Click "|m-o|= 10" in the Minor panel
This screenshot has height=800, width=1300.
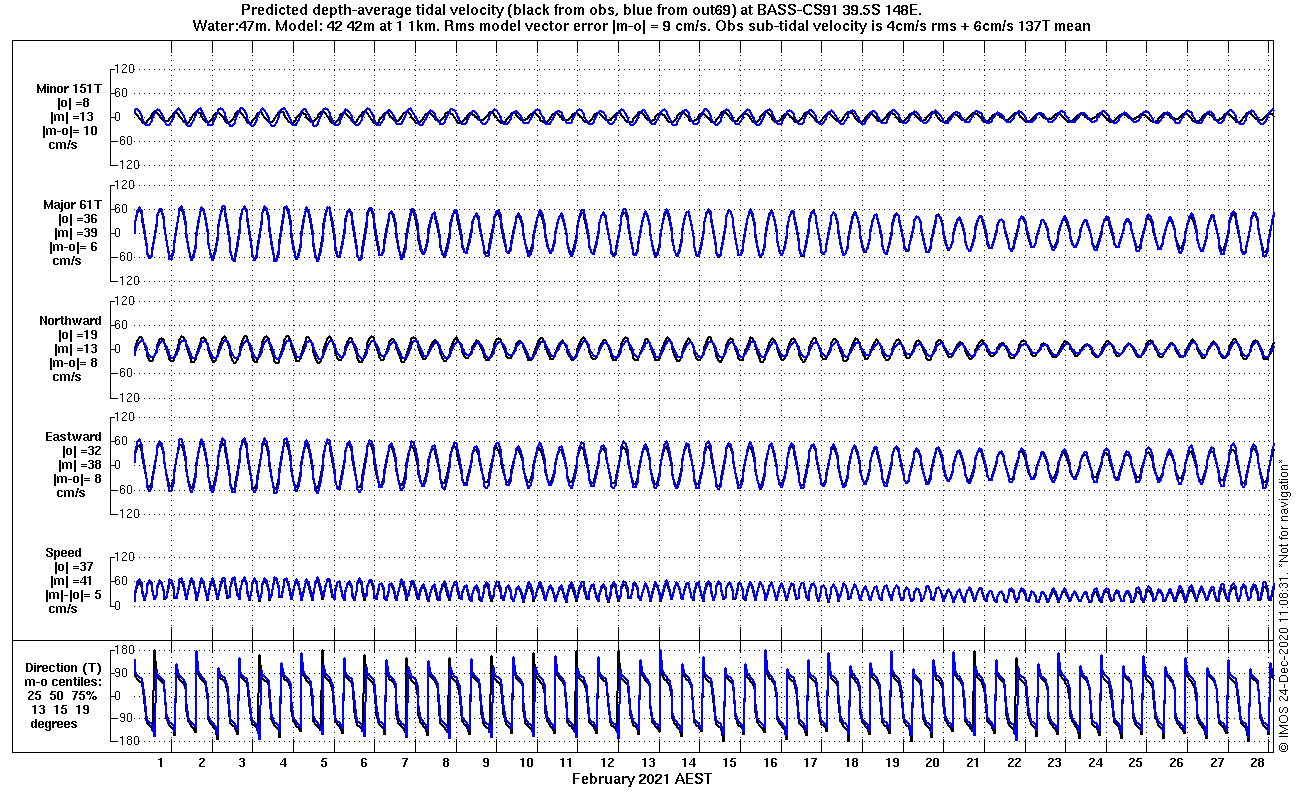pos(69,131)
